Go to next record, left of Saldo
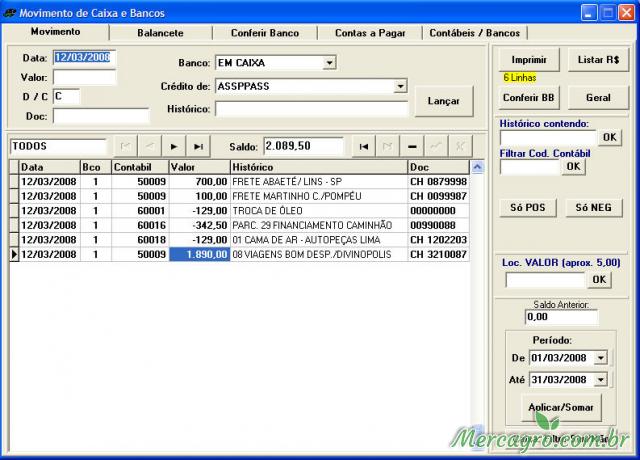The height and width of the screenshot is (460, 640). pyautogui.click(x=174, y=146)
